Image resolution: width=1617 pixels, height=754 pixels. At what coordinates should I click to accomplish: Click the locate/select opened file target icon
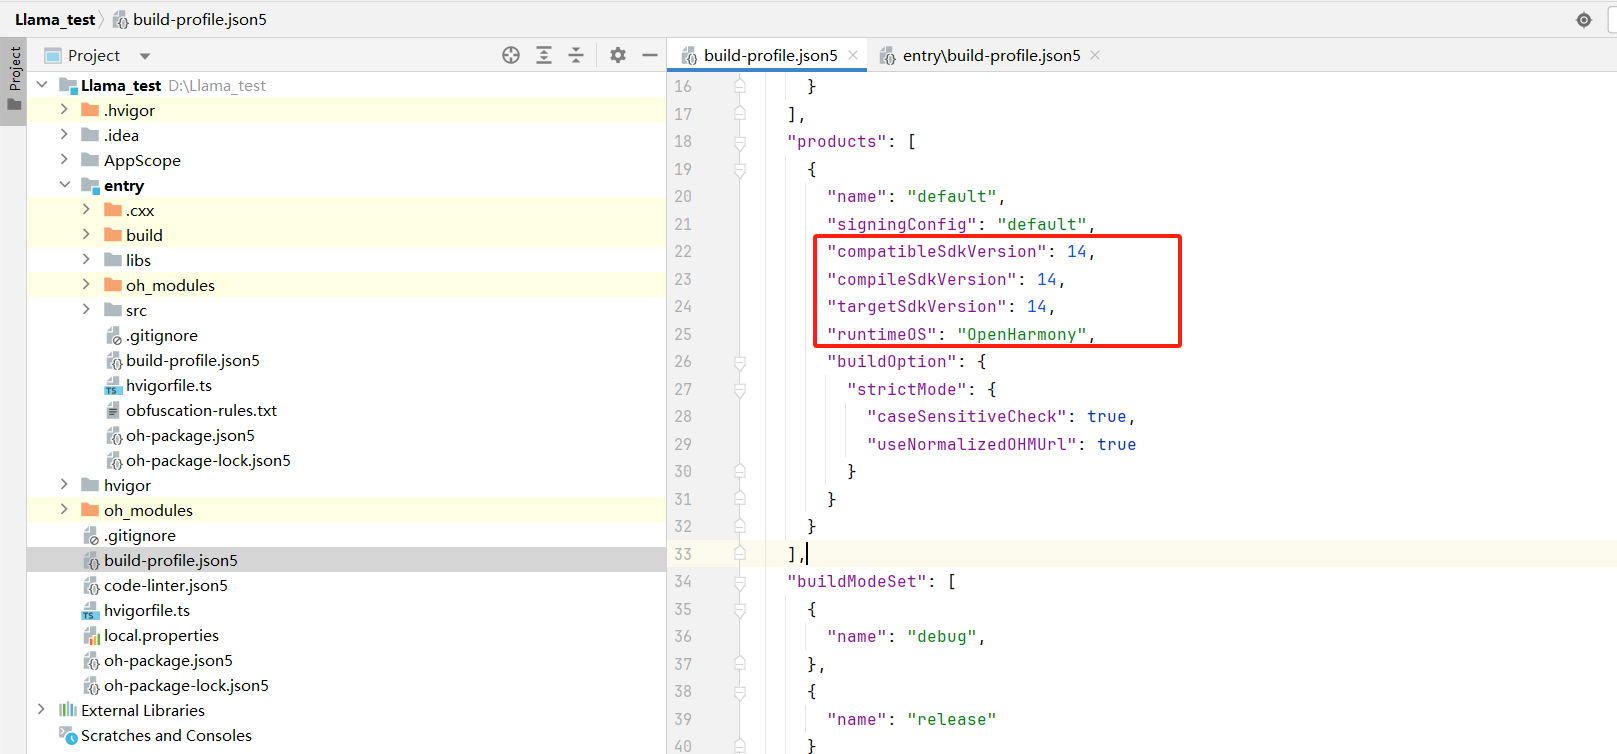pos(511,55)
